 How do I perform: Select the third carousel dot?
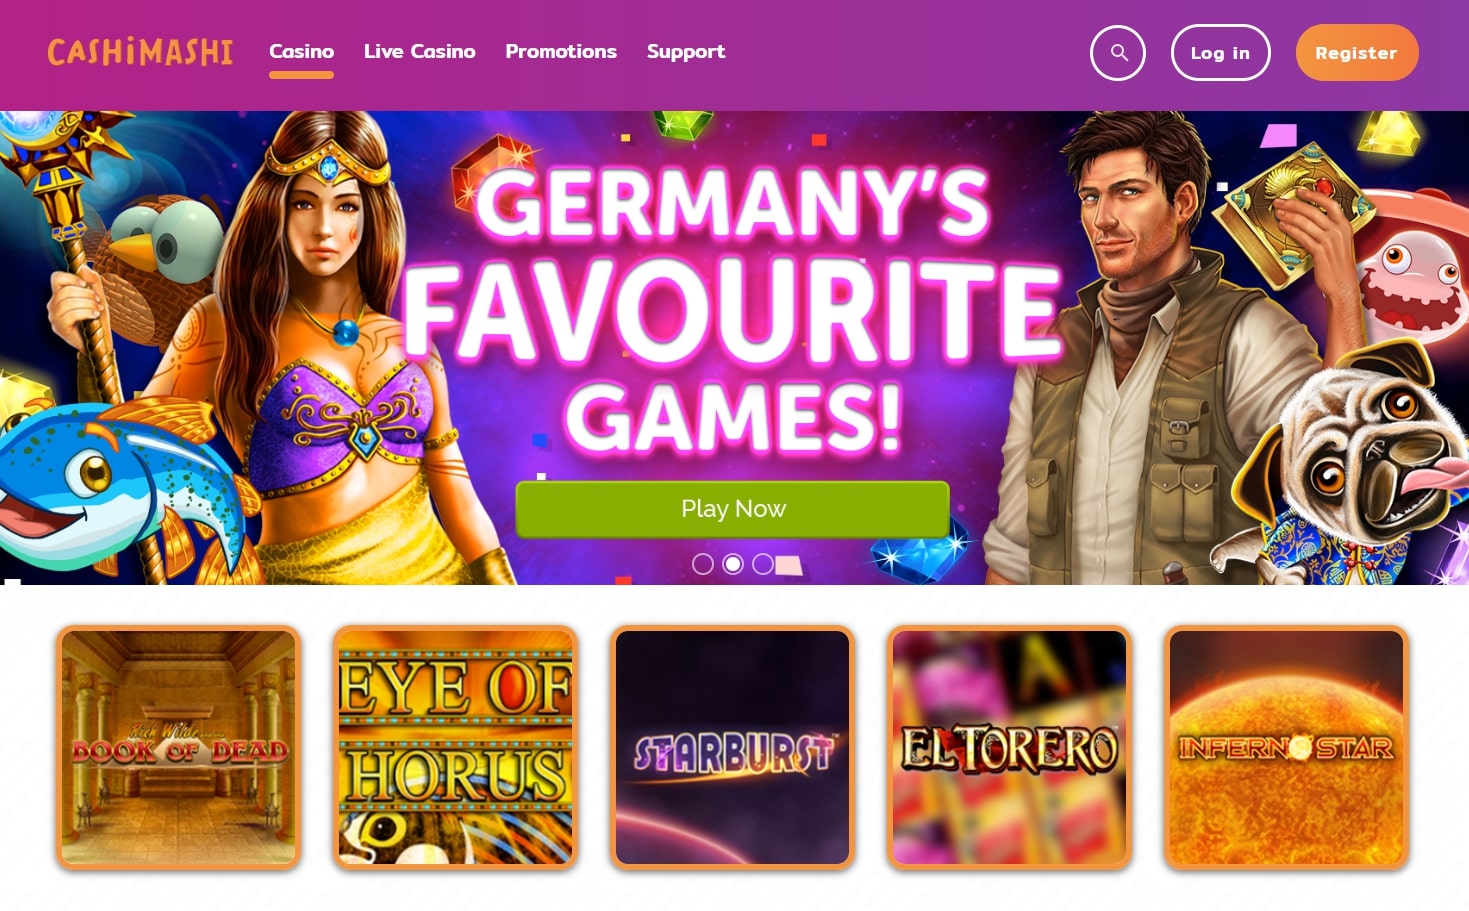[763, 564]
